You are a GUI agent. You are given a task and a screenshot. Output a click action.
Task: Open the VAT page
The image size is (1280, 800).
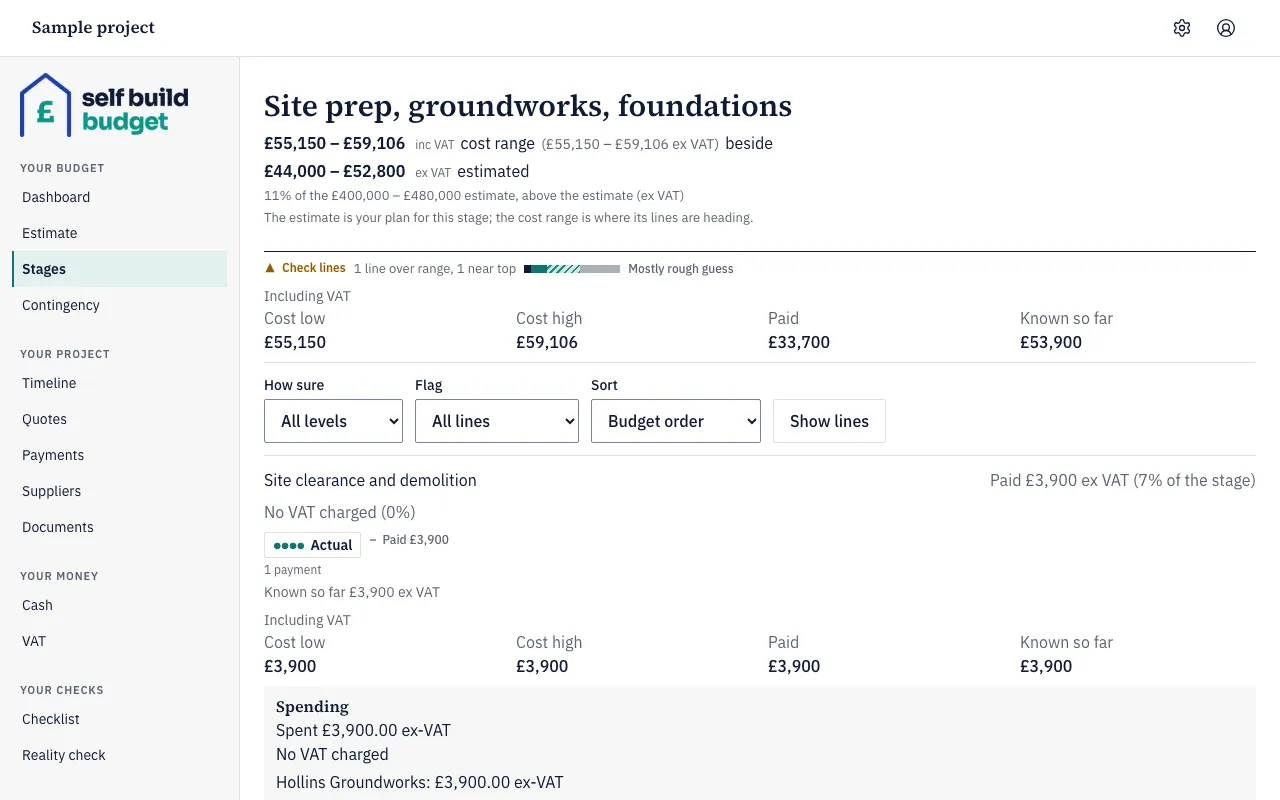(119, 641)
